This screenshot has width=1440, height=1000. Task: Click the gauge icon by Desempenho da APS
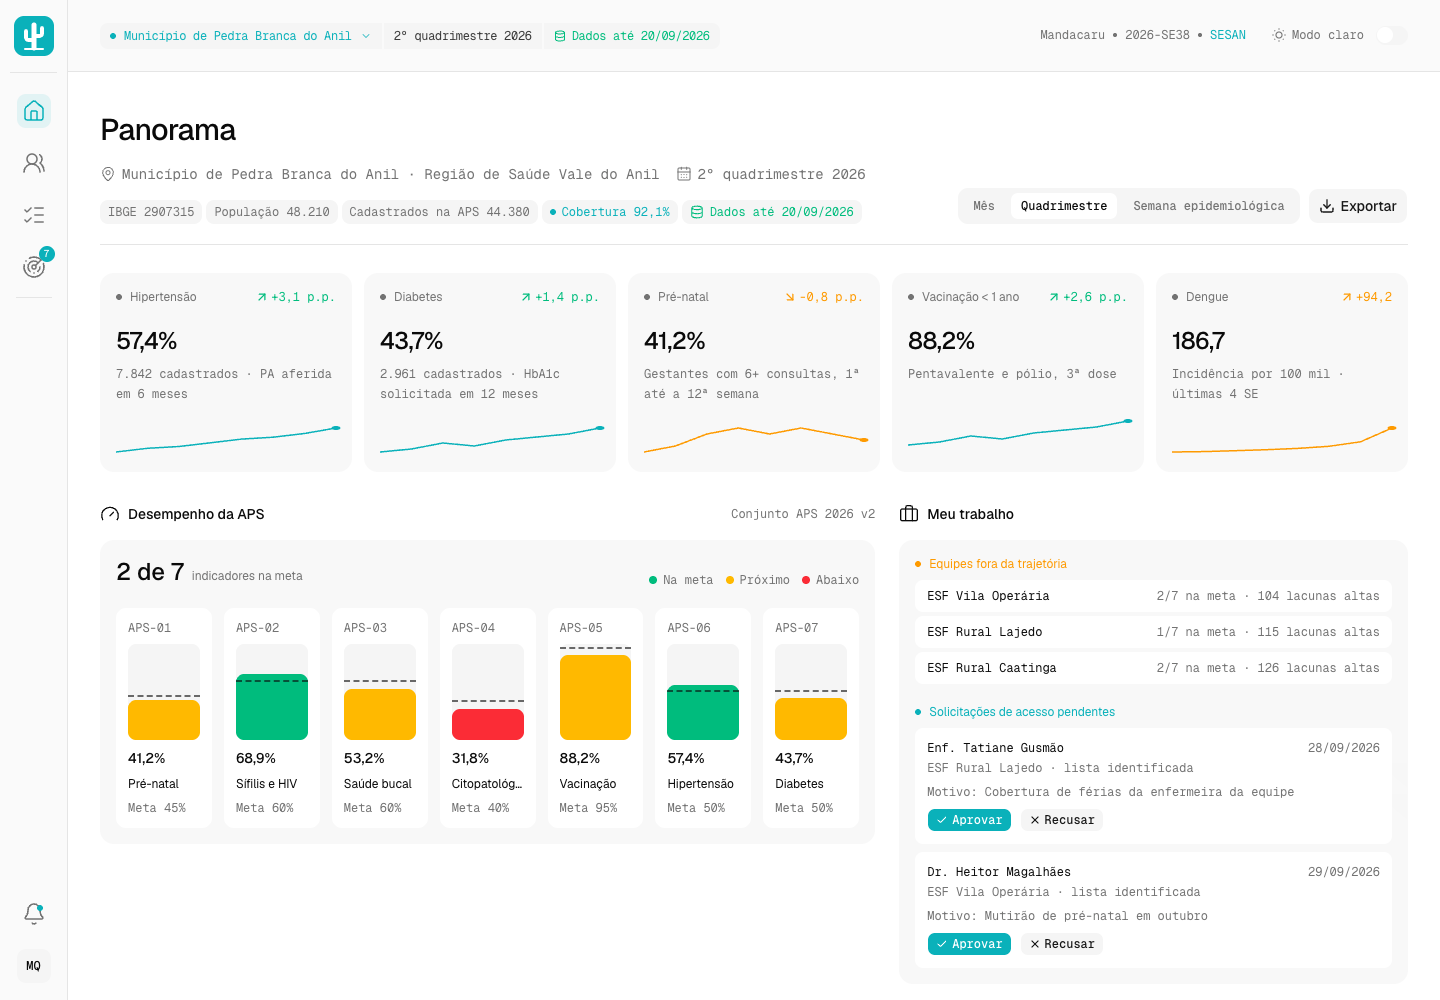(110, 514)
